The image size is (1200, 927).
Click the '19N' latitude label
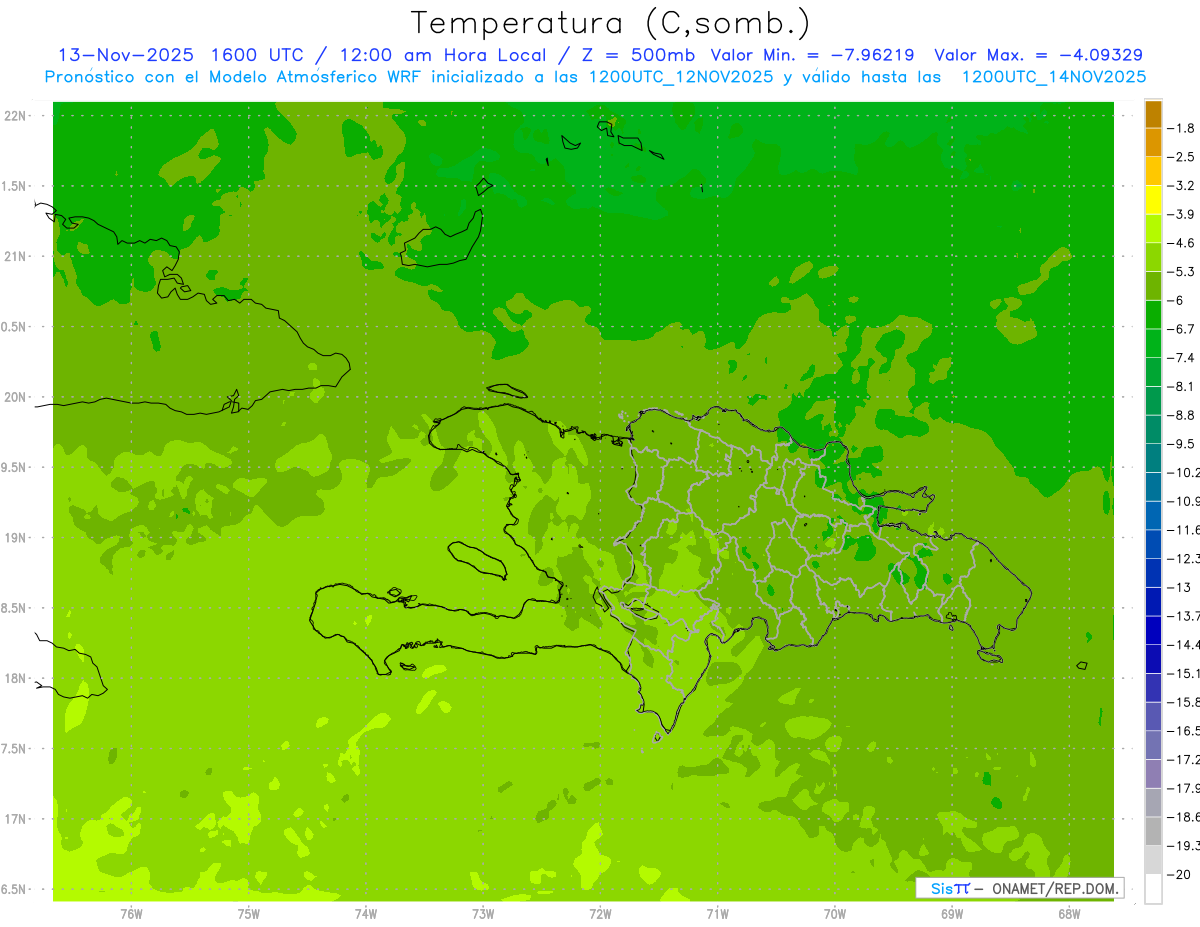click(16, 538)
